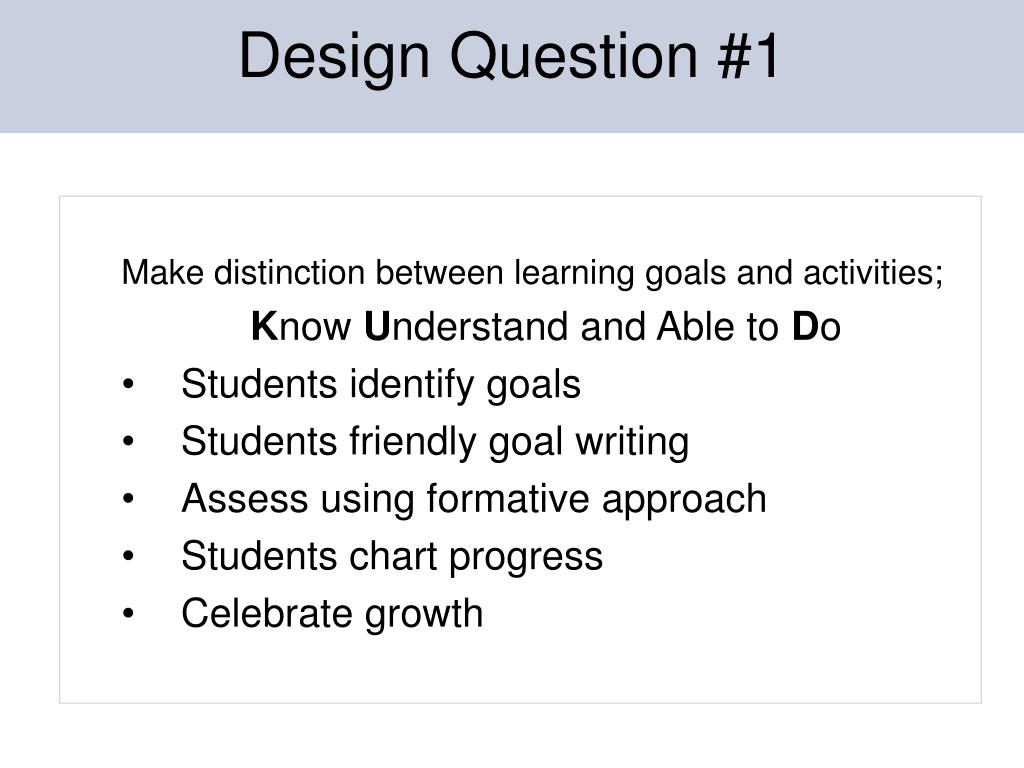Viewport: 1024px width, 768px height.
Task: Select the 'Students identify goals' bullet text
Action: pos(381,385)
